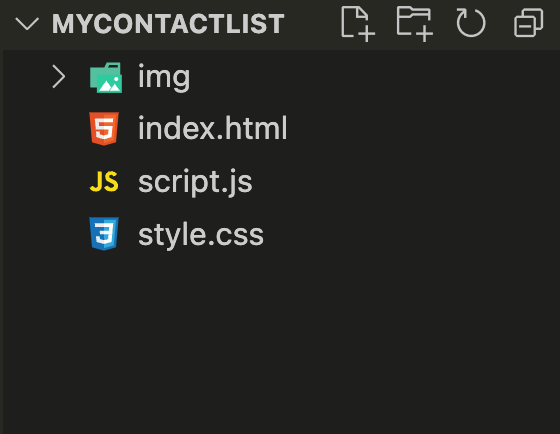Select index.html row by its blank space

(421, 129)
